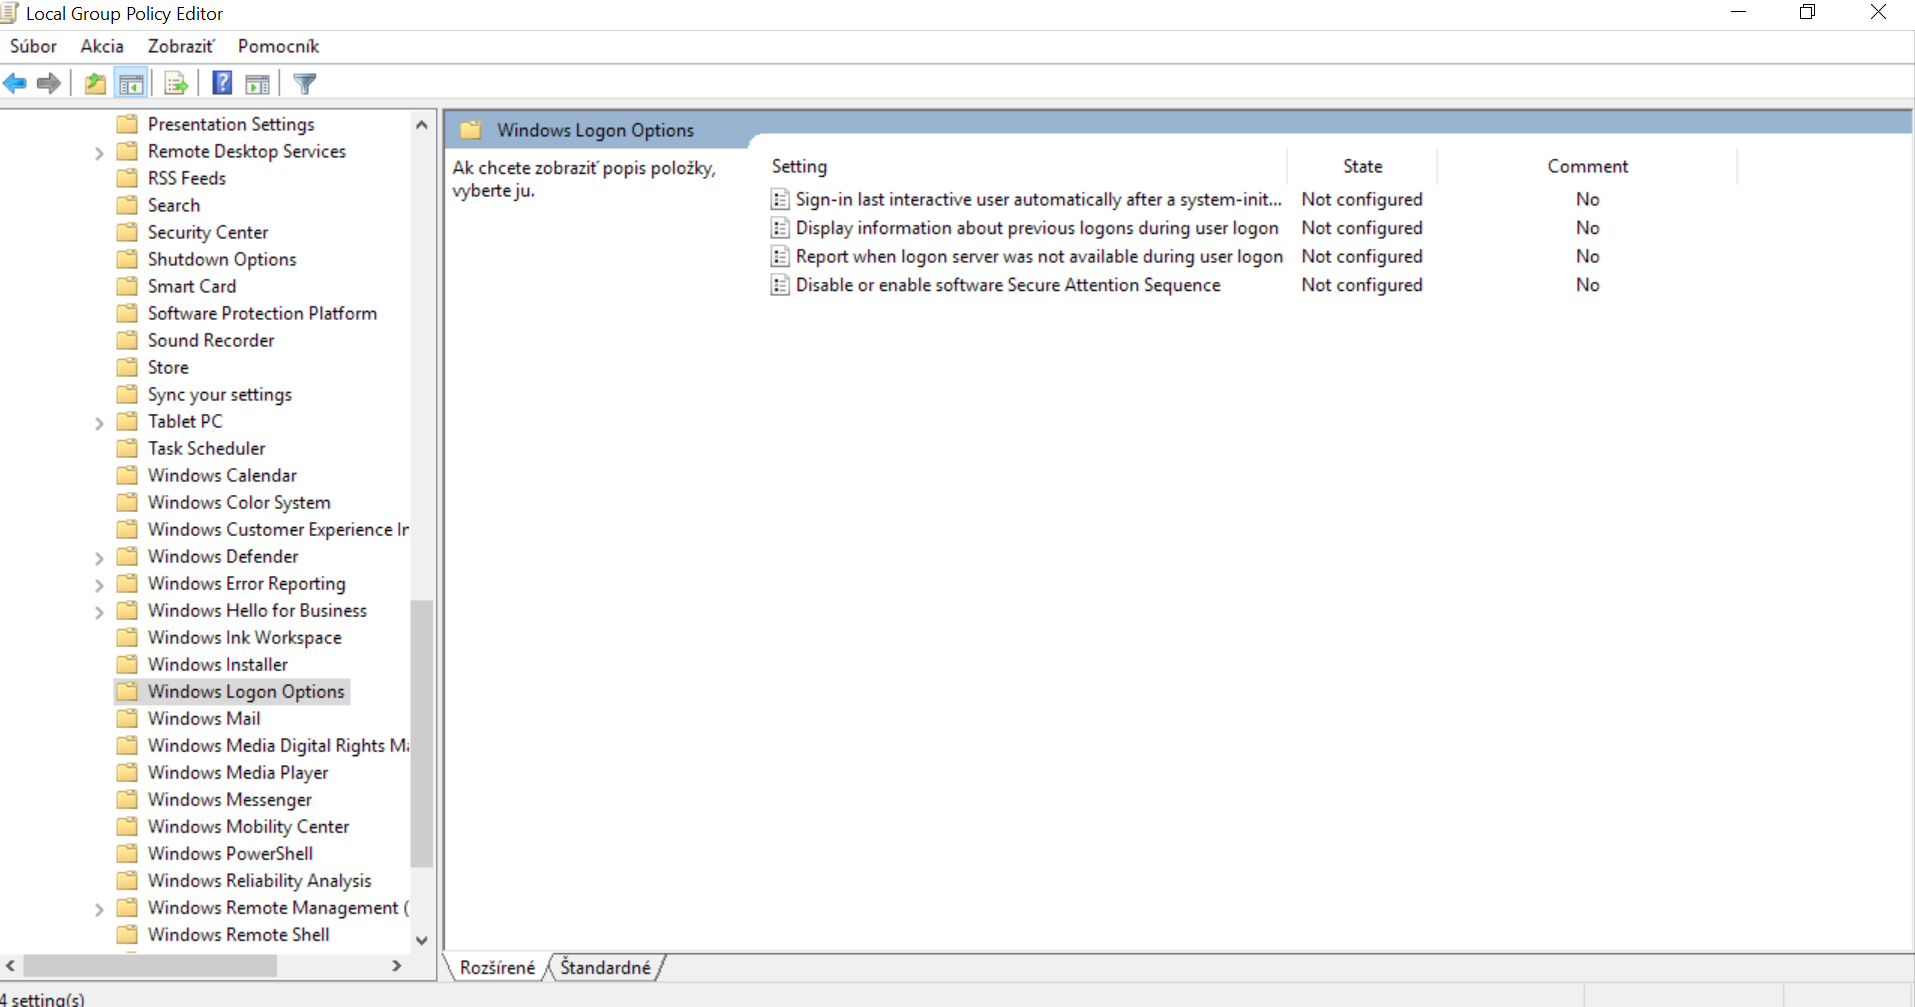Click the folder icon in Windows Logon Options header
1915x1007 pixels.
tap(471, 130)
